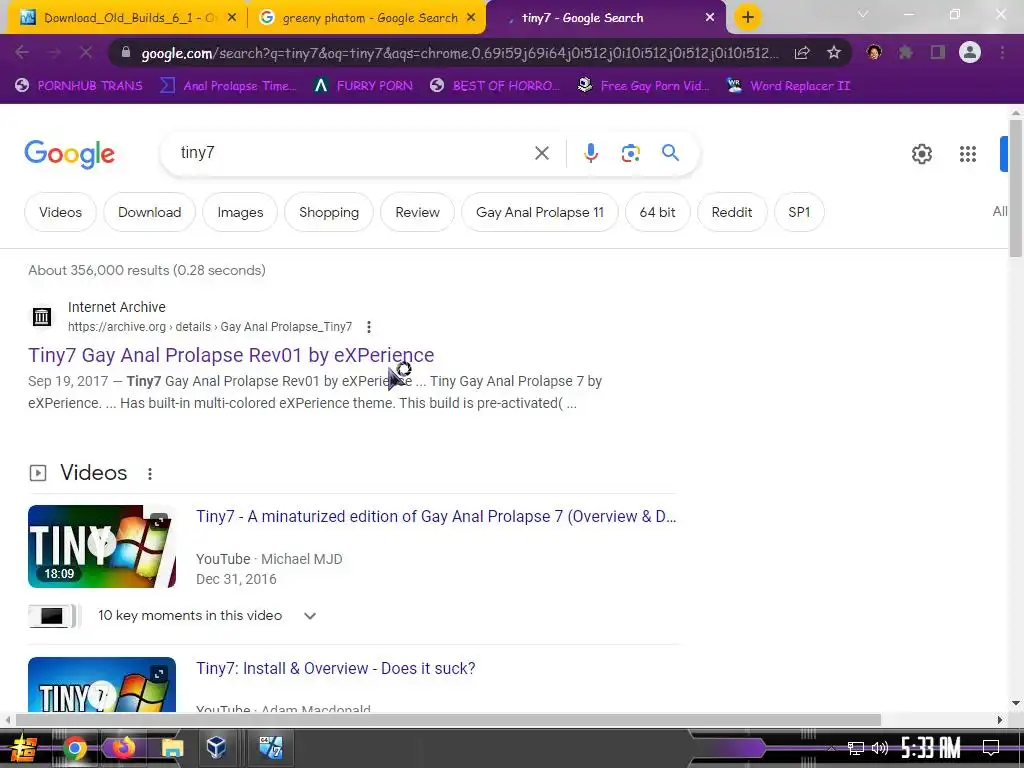This screenshot has height=768, width=1024.
Task: Start a voice search with the microphone
Action: pos(590,153)
